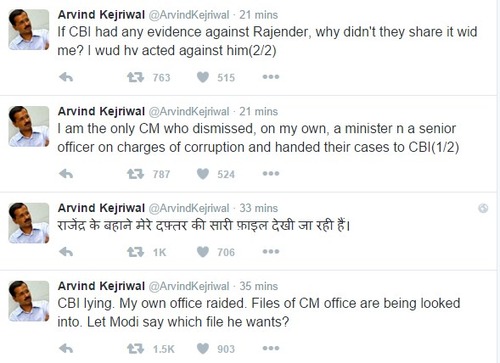Viewport: 500px width, 363px height.
Task: Retweet the tweet with 763 retweets
Action: [135, 77]
